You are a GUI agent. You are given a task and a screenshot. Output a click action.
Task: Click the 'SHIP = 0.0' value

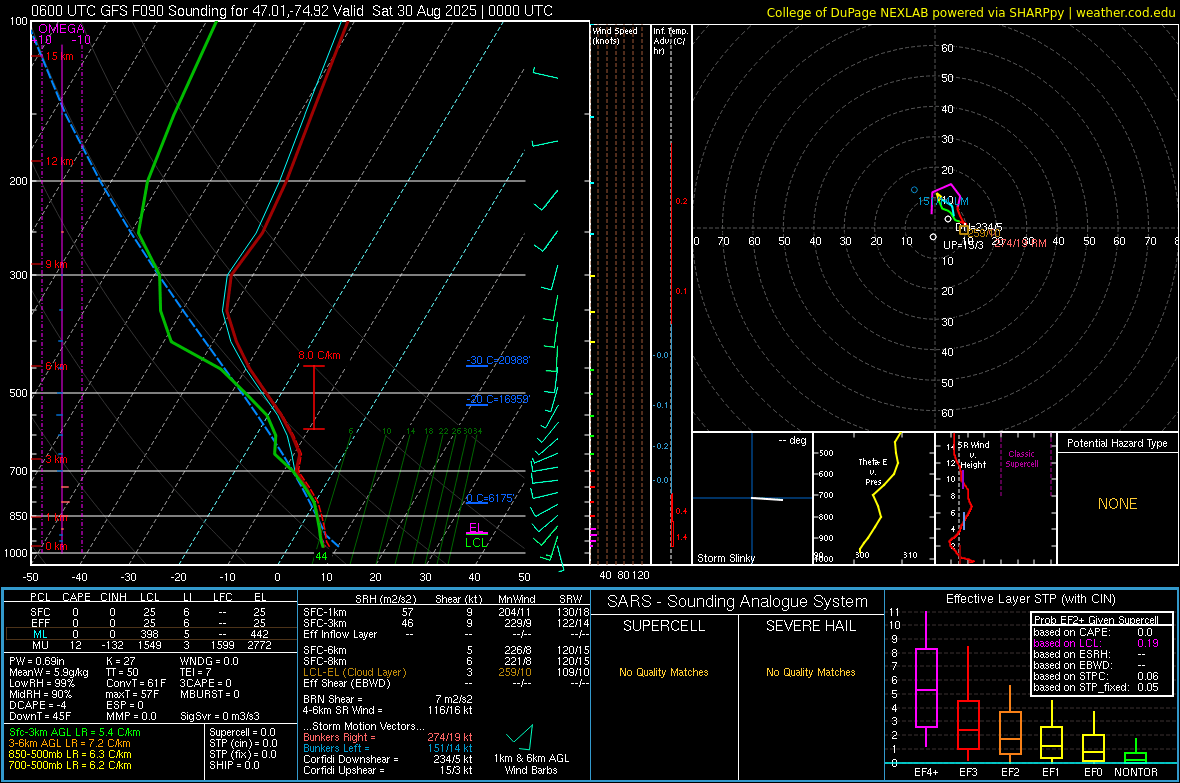[x=234, y=766]
